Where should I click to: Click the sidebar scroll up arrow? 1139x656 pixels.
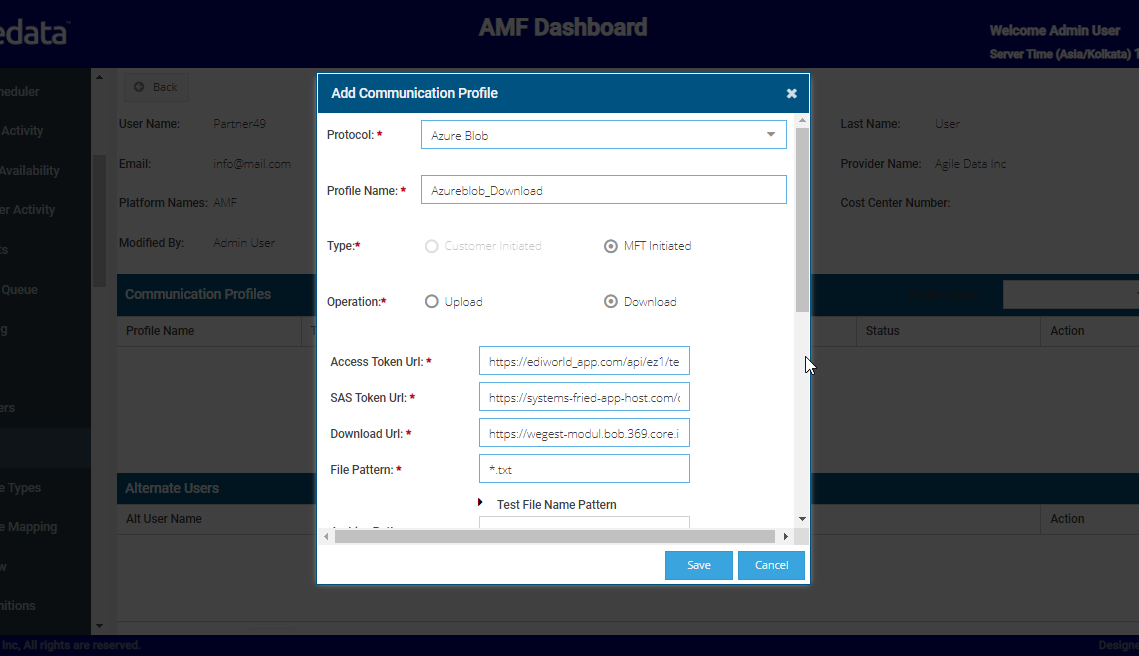point(98,77)
